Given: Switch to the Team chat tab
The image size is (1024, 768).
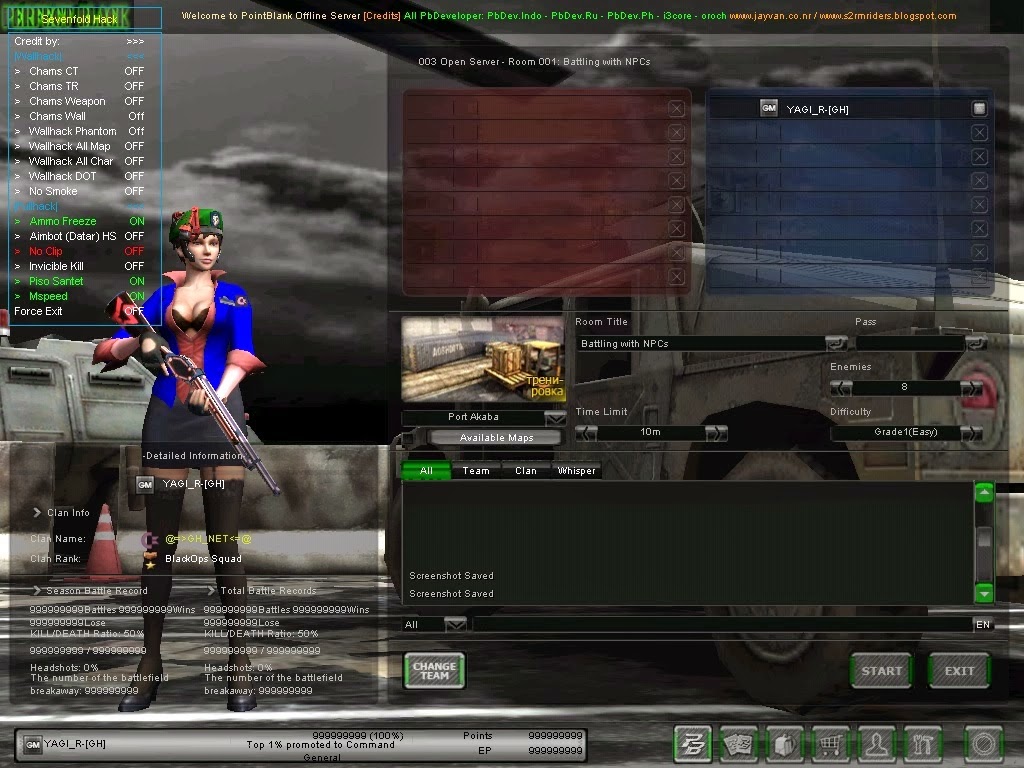Looking at the screenshot, I should click(477, 470).
